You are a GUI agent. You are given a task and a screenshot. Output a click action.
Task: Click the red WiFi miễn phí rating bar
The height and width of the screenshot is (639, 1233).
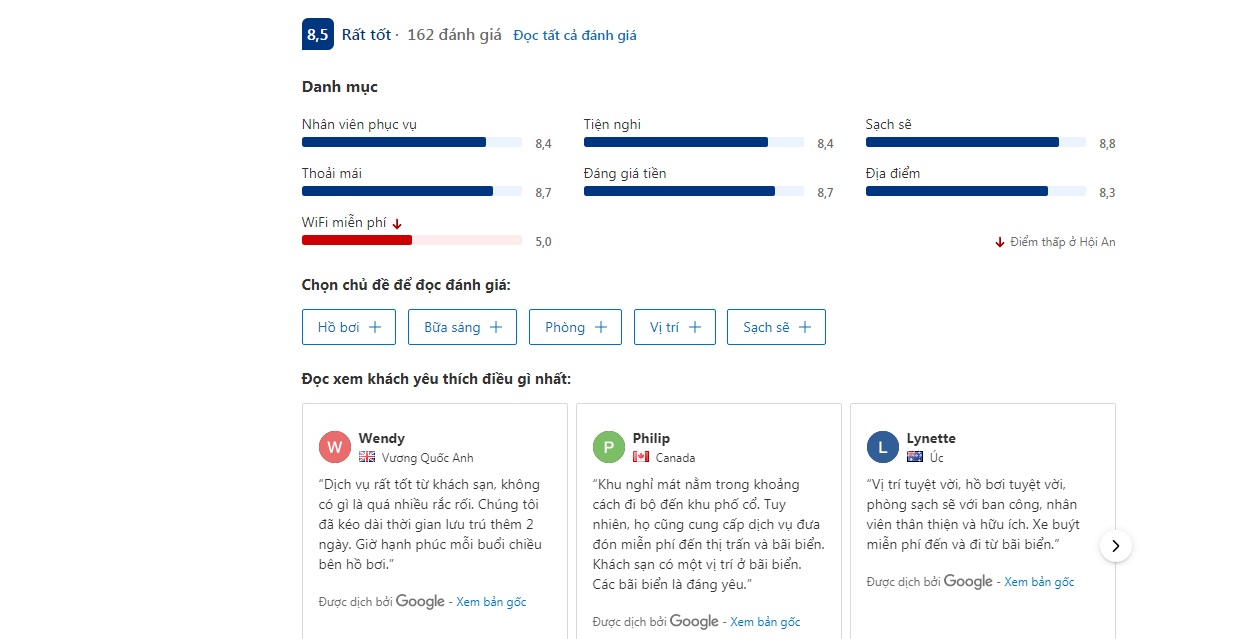[x=411, y=240]
